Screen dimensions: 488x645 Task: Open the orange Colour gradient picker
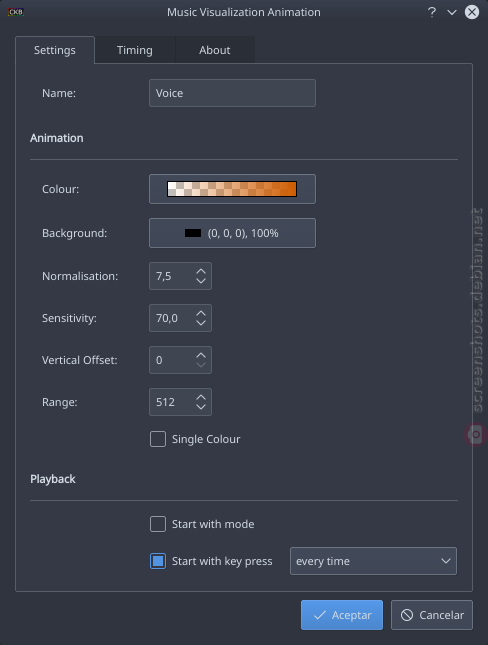tap(232, 189)
